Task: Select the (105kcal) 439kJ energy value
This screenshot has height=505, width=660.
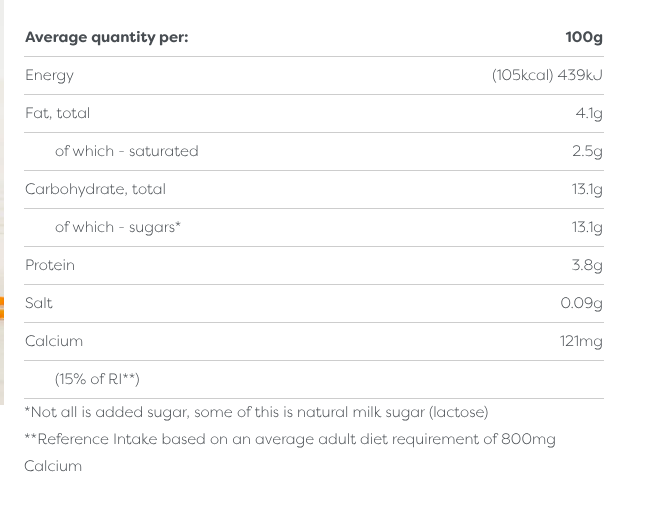Action: [547, 75]
